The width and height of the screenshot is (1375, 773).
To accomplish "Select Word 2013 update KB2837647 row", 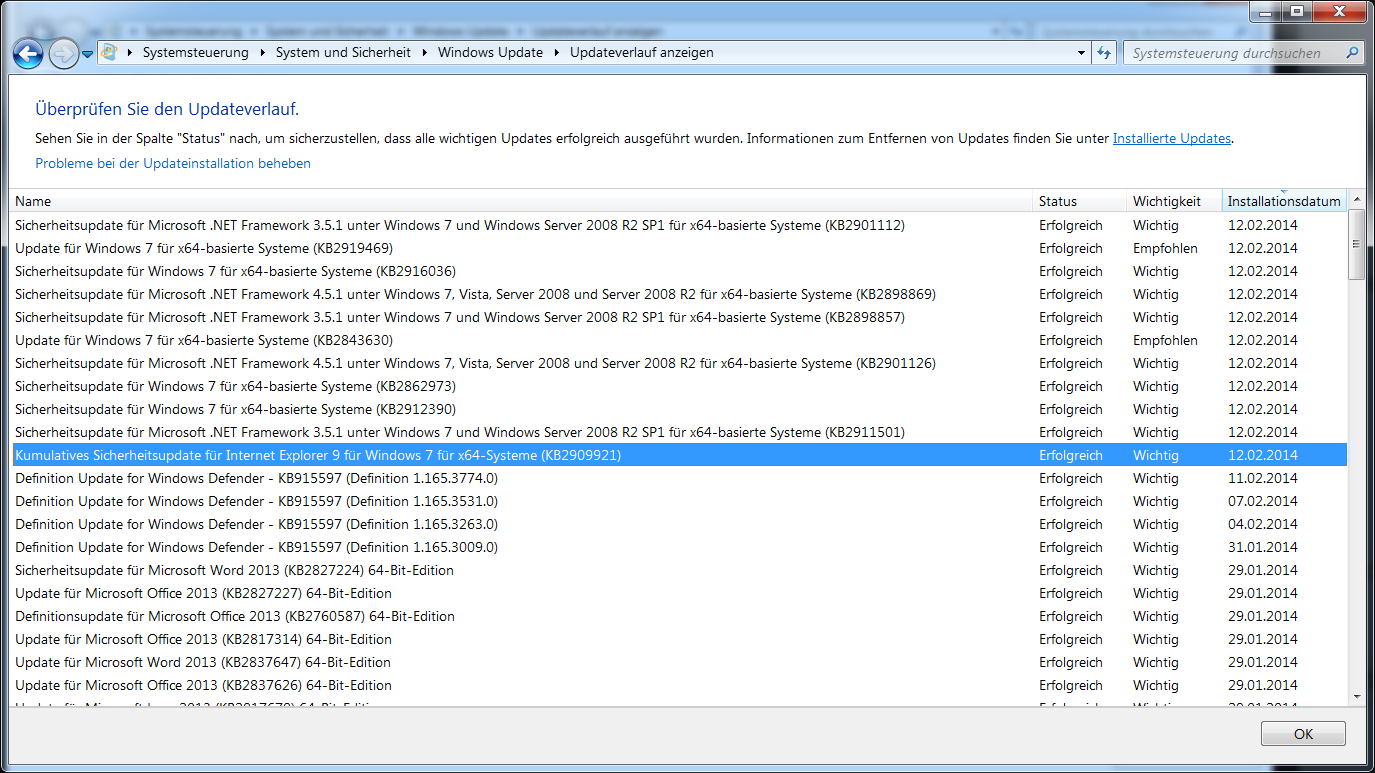I will pyautogui.click(x=679, y=662).
